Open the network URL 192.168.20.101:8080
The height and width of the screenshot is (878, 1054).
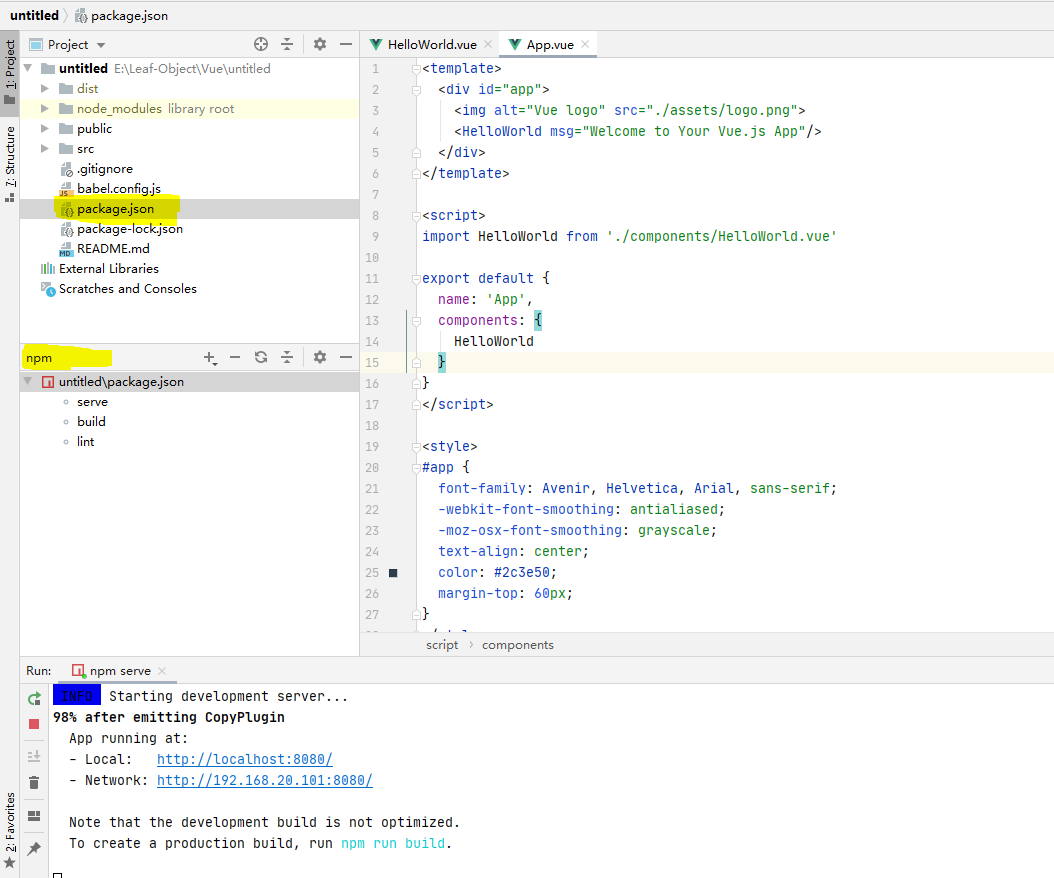(x=264, y=781)
